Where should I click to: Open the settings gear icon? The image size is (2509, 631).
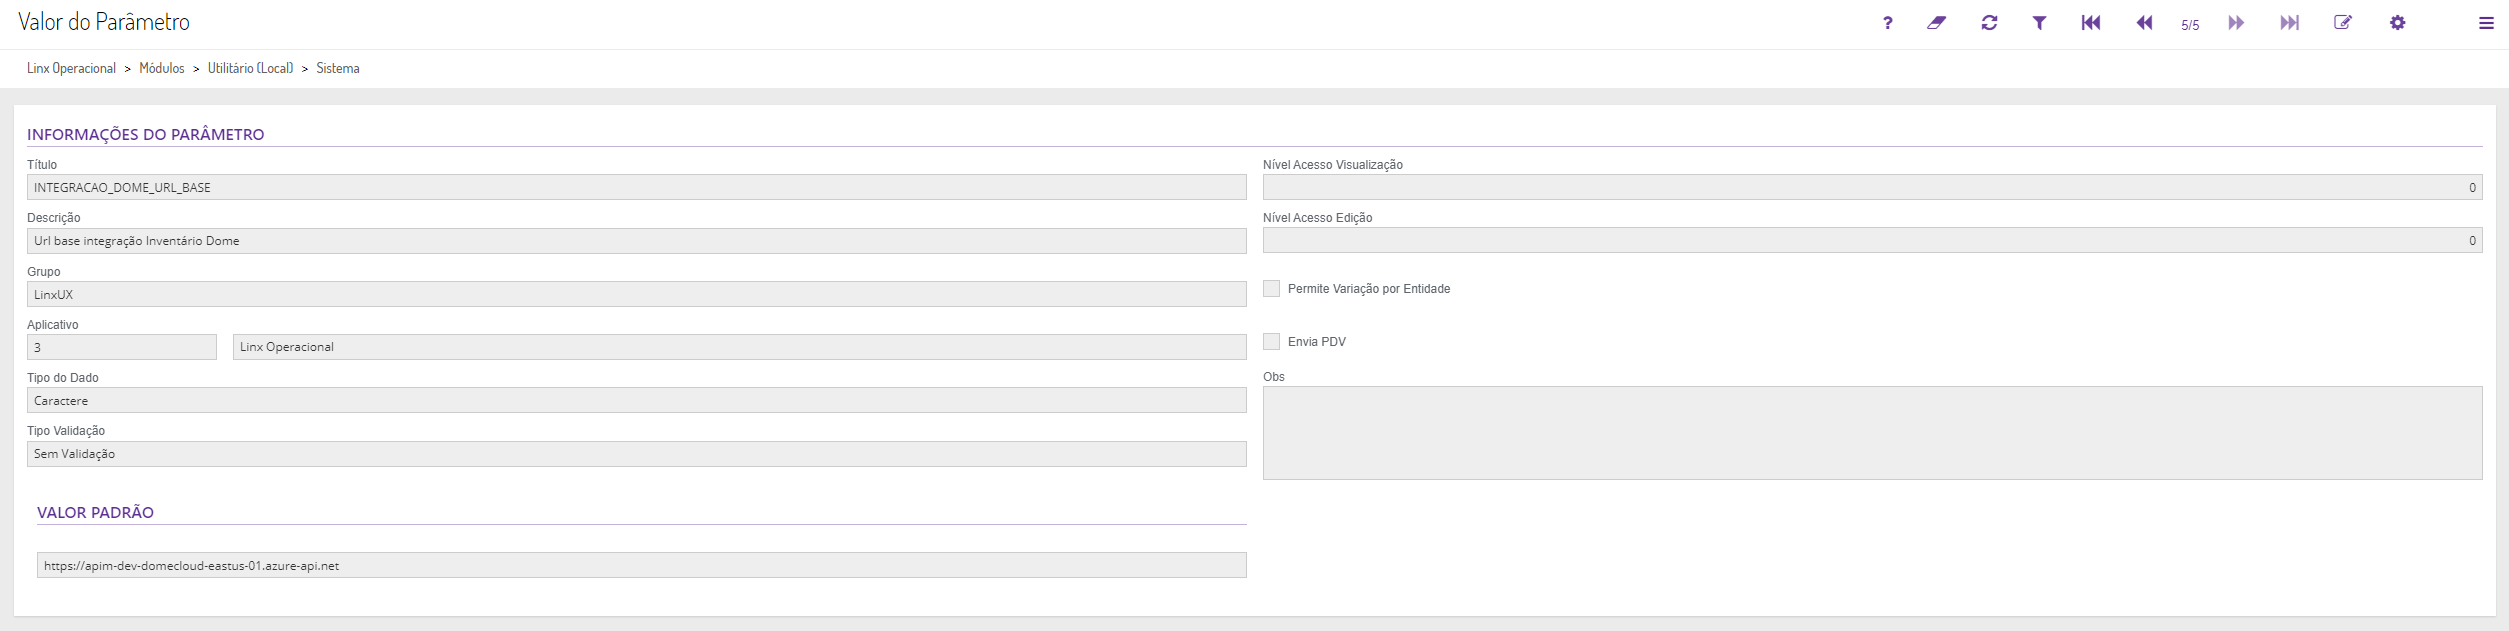[2397, 23]
